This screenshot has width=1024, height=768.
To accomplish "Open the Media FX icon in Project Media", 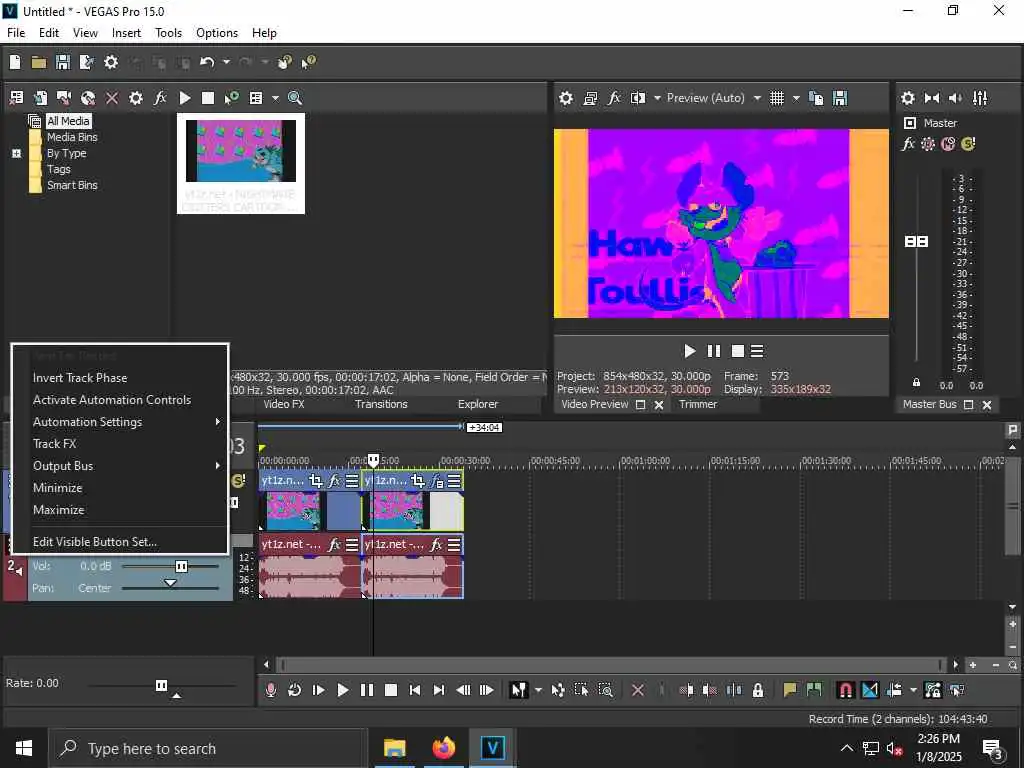I will (160, 98).
